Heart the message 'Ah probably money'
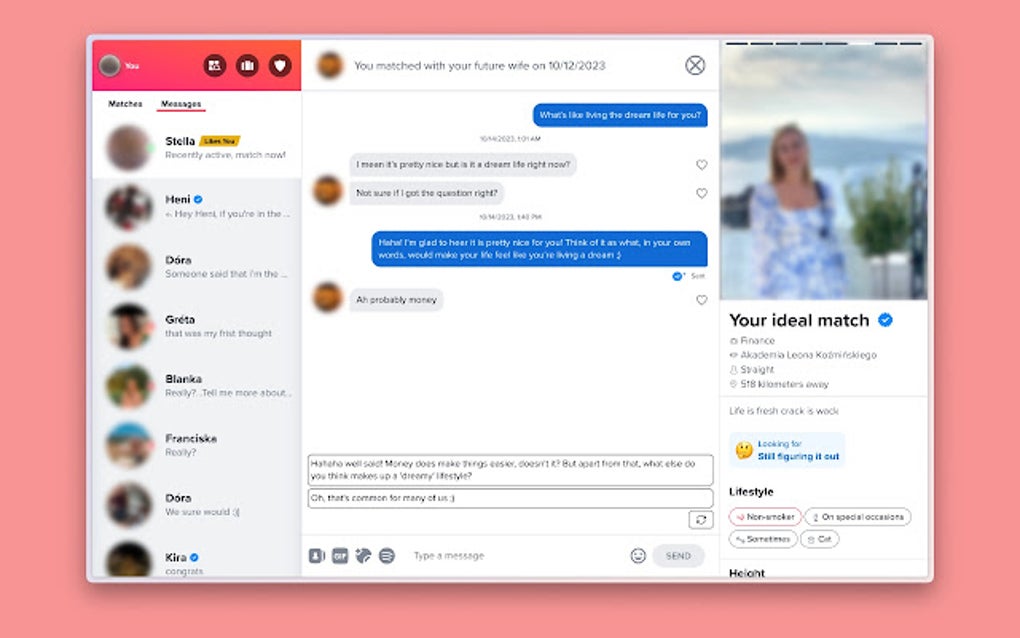The width and height of the screenshot is (1020, 638). pos(702,299)
